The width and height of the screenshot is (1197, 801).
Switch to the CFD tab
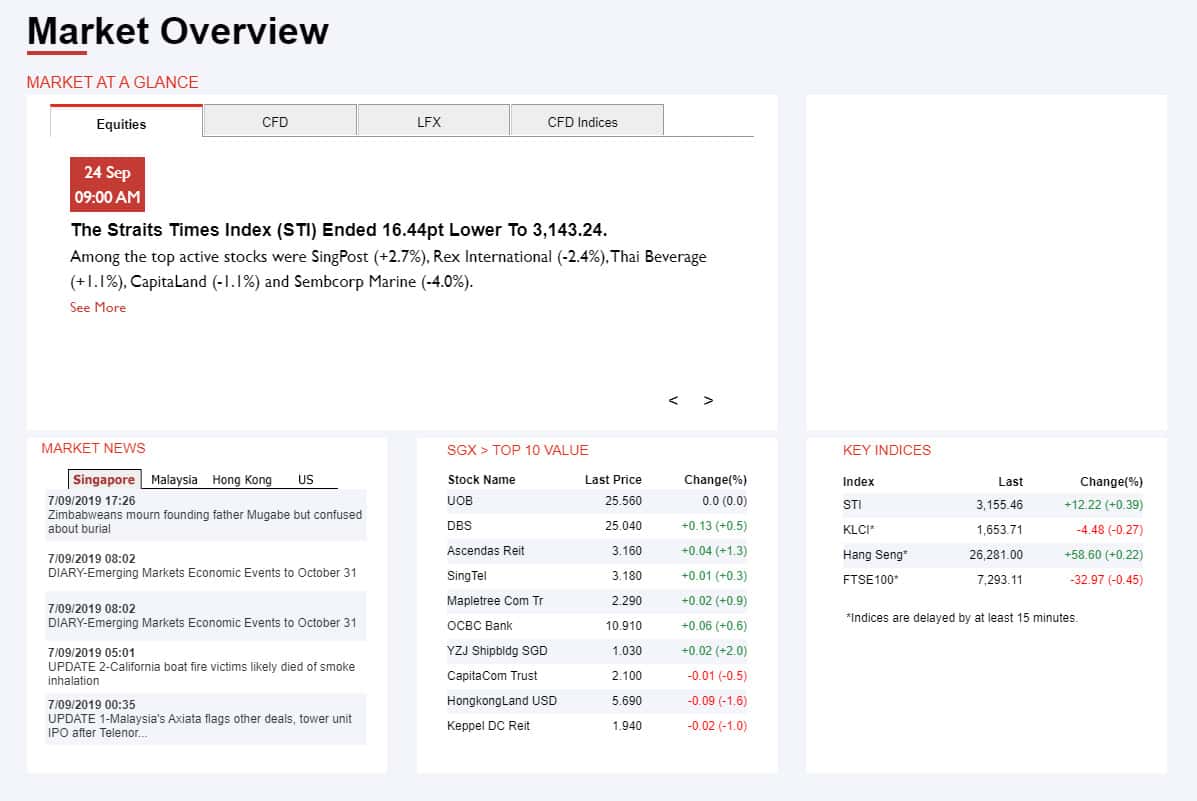click(x=275, y=122)
